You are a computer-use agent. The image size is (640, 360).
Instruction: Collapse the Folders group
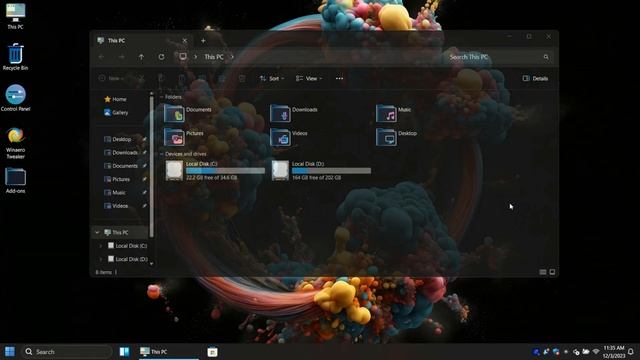point(162,97)
